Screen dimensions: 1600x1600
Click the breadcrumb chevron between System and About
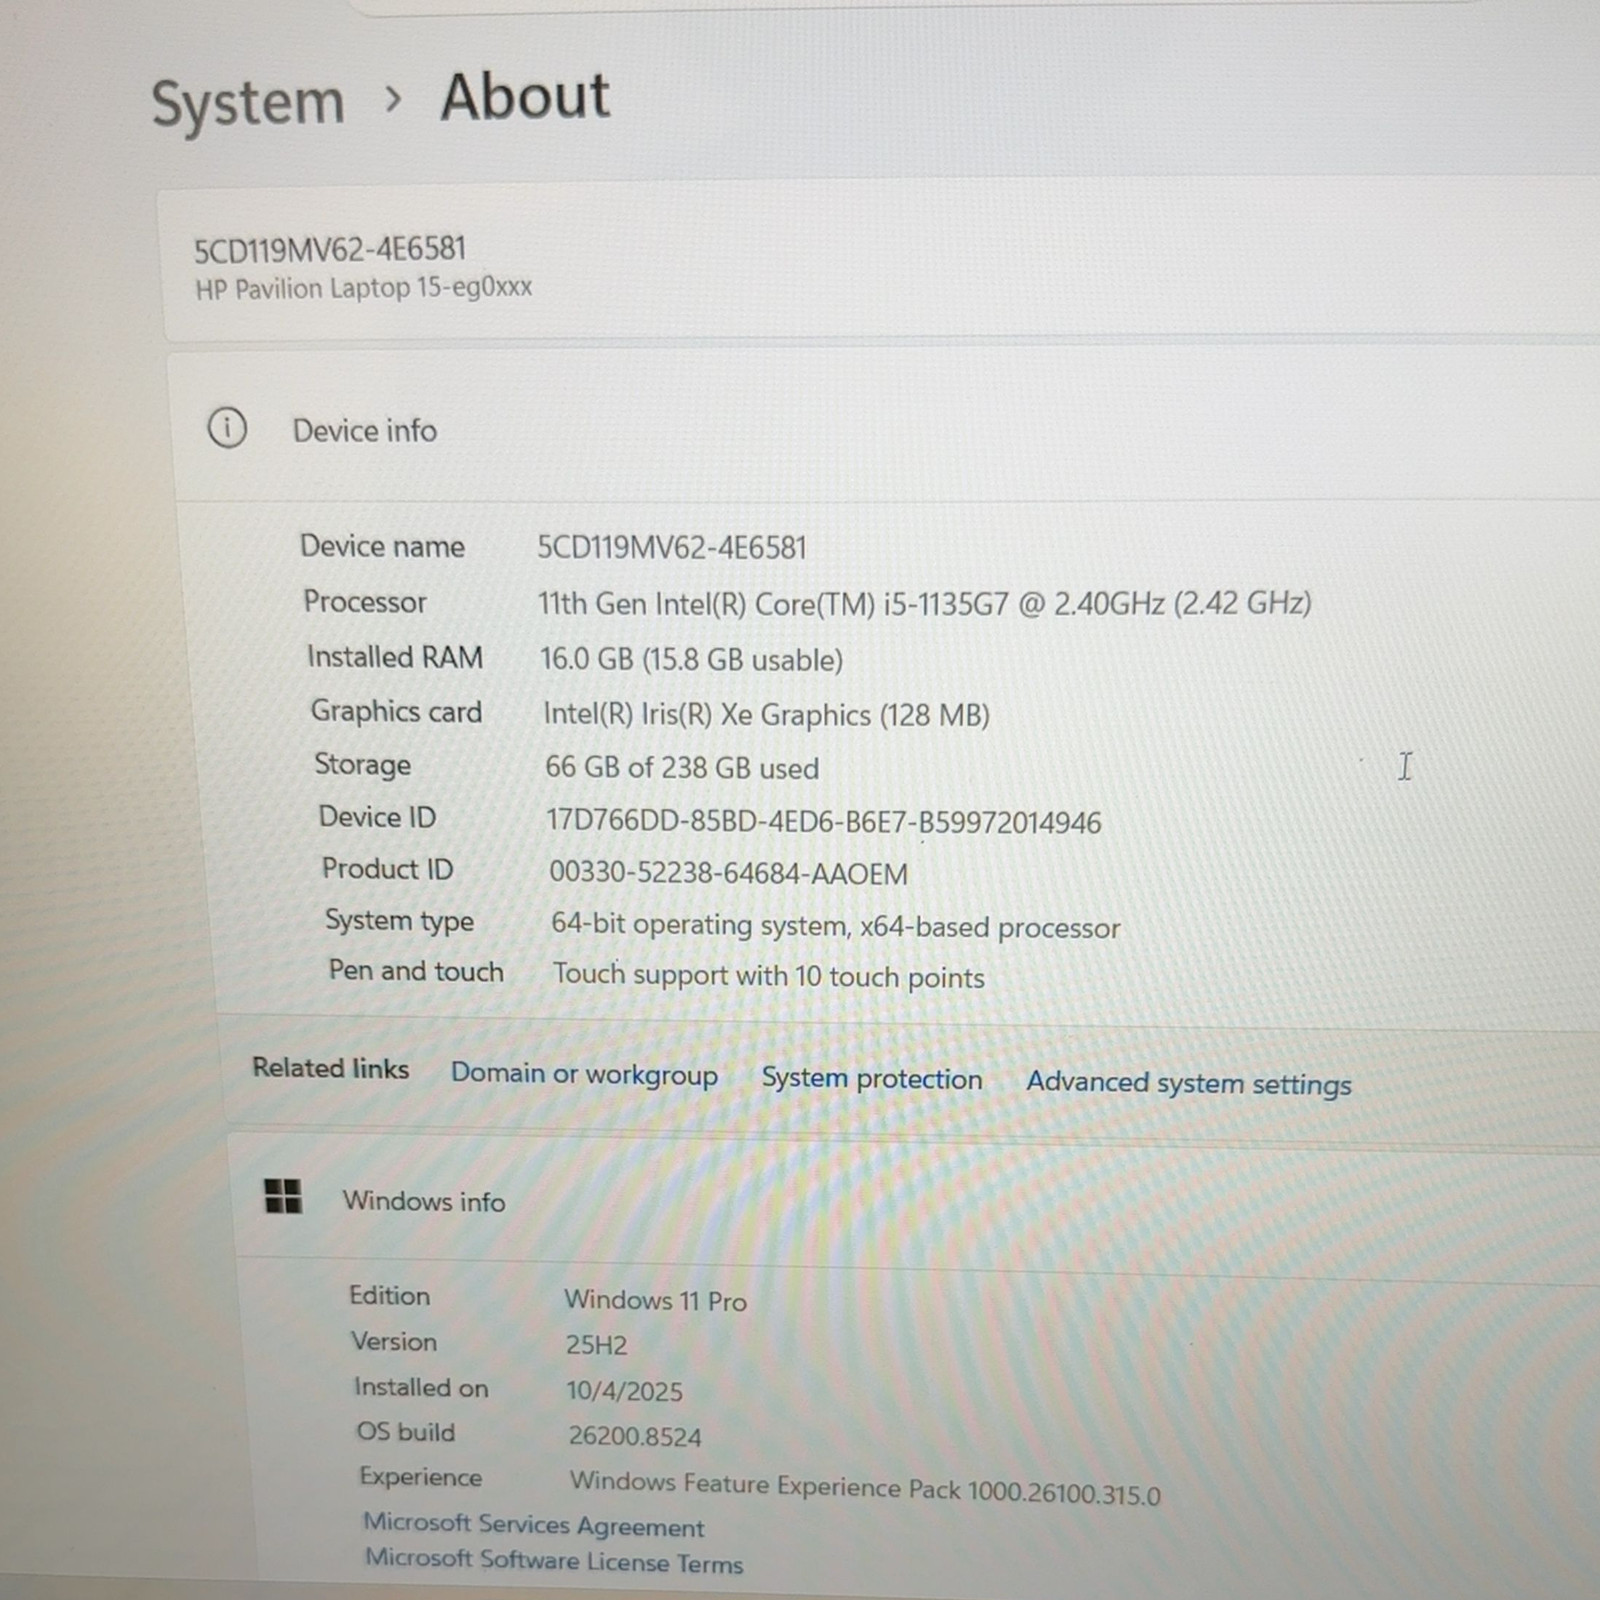pyautogui.click(x=393, y=99)
